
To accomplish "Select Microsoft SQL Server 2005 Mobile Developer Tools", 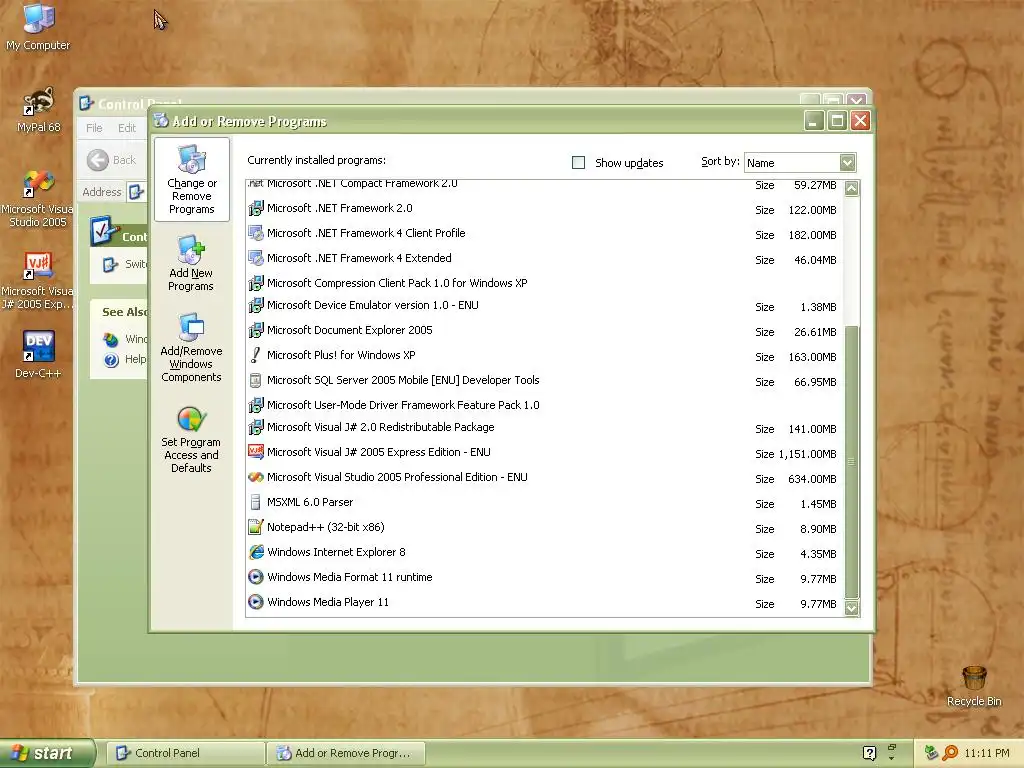I will pyautogui.click(x=545, y=381).
